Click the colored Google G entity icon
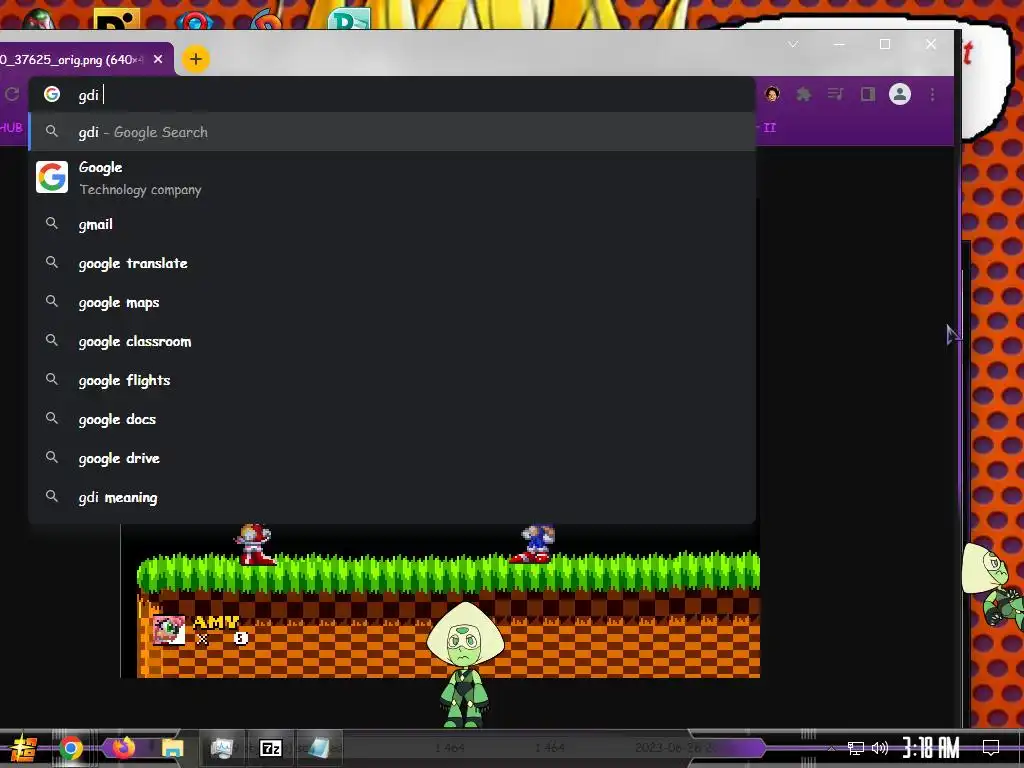Screen dimensions: 1024x768 point(52,177)
